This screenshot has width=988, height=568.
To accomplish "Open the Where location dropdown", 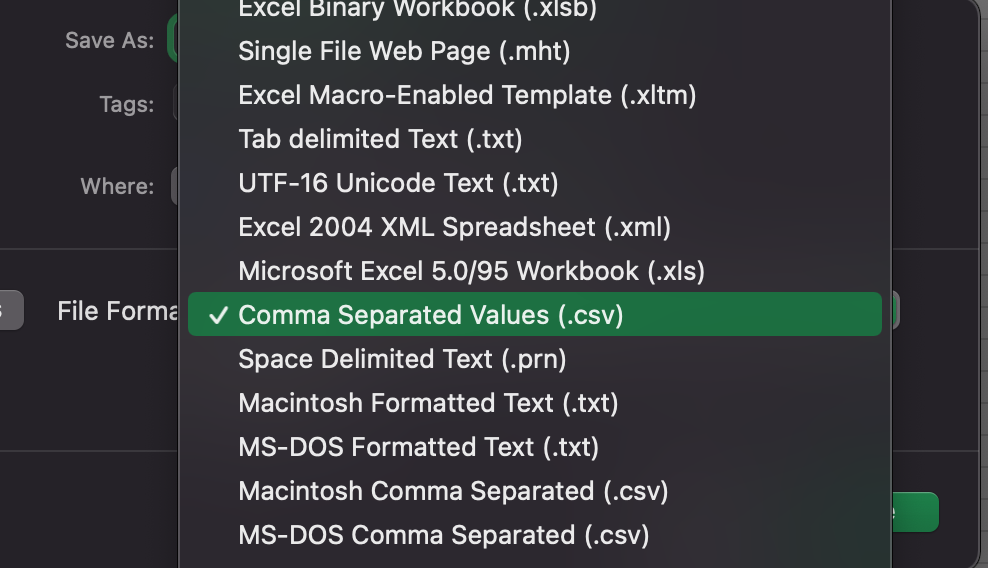I will click(x=175, y=186).
